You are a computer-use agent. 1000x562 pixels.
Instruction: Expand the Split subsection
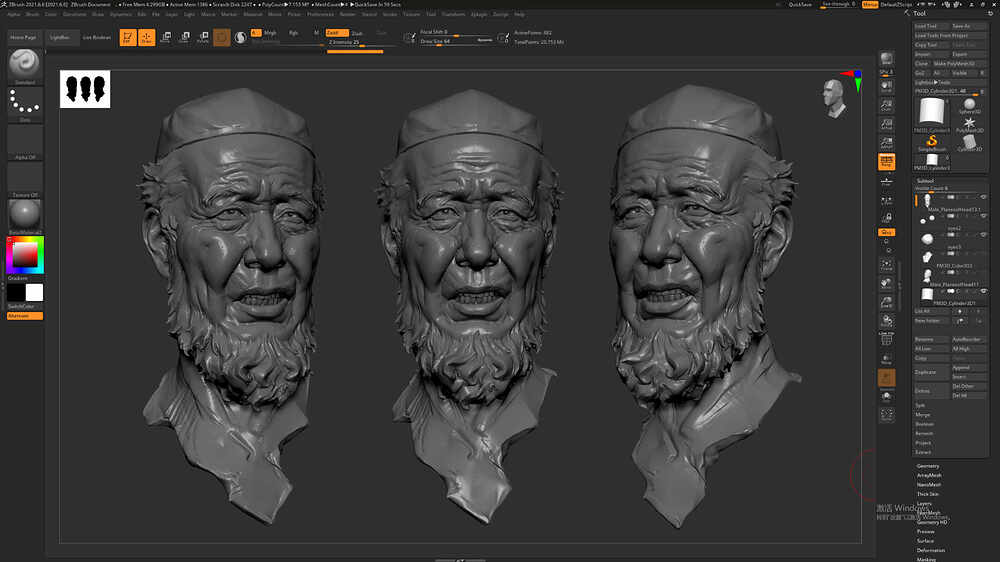920,406
